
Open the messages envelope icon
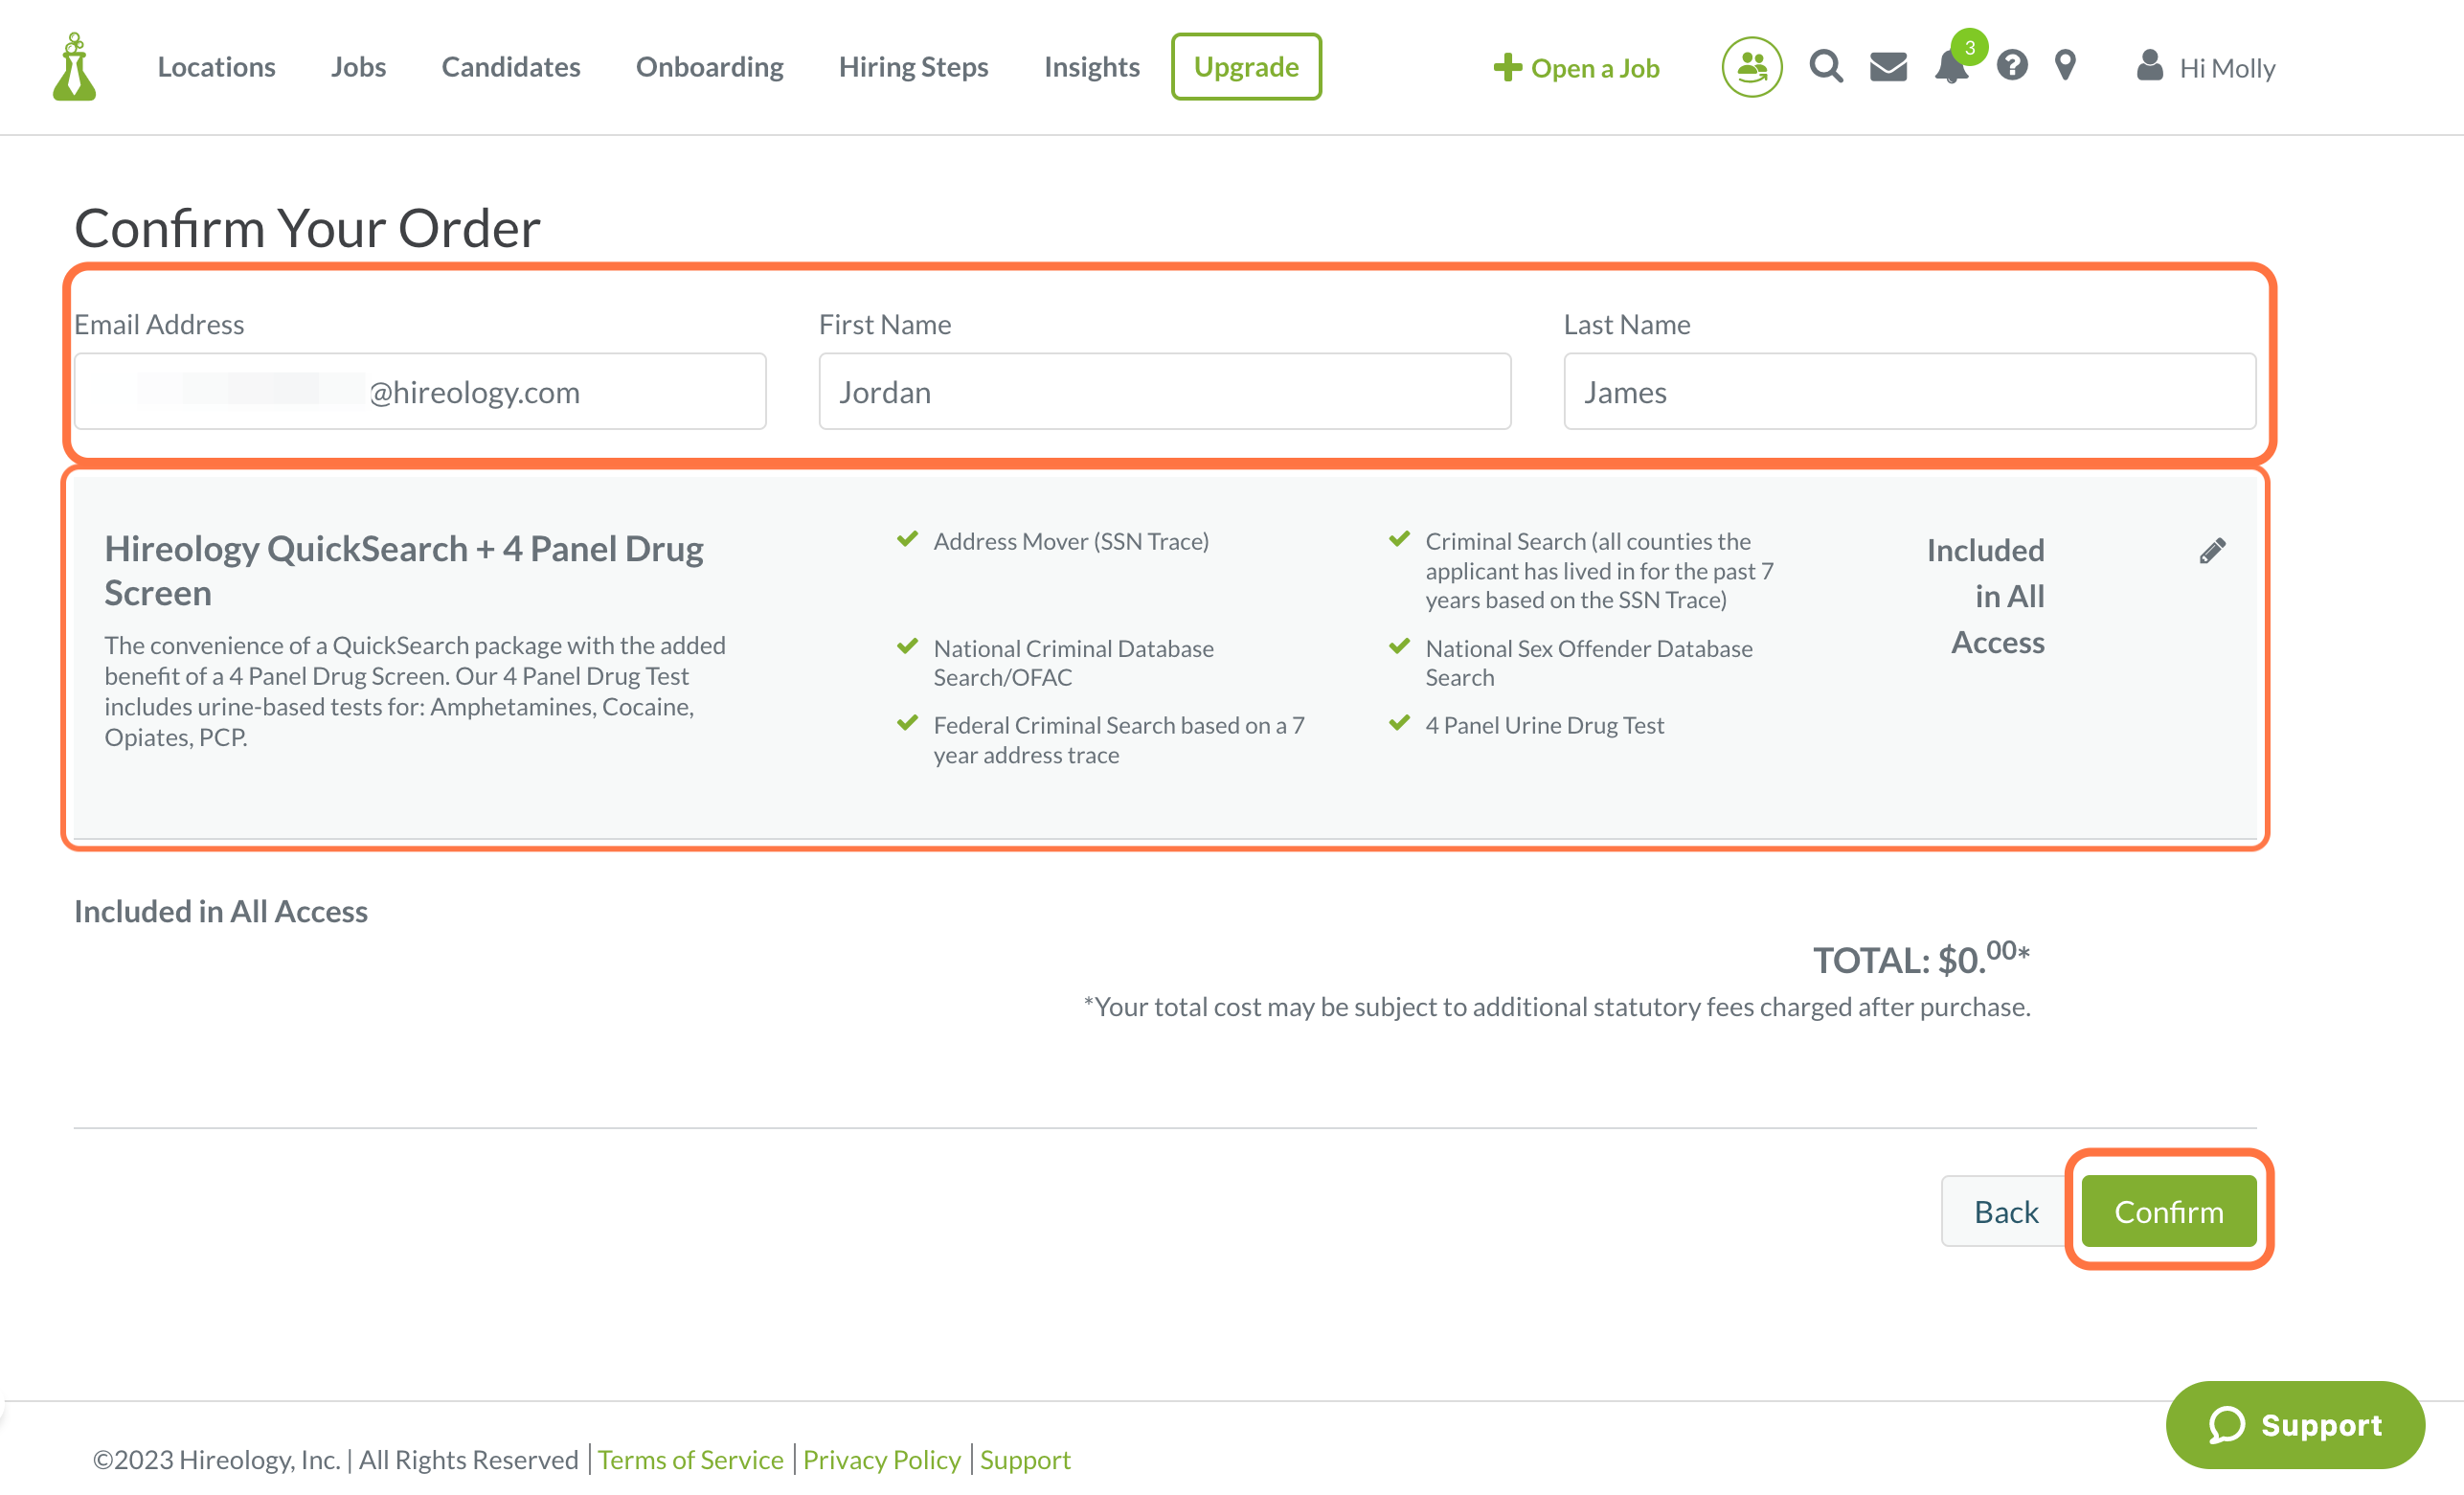click(1888, 67)
